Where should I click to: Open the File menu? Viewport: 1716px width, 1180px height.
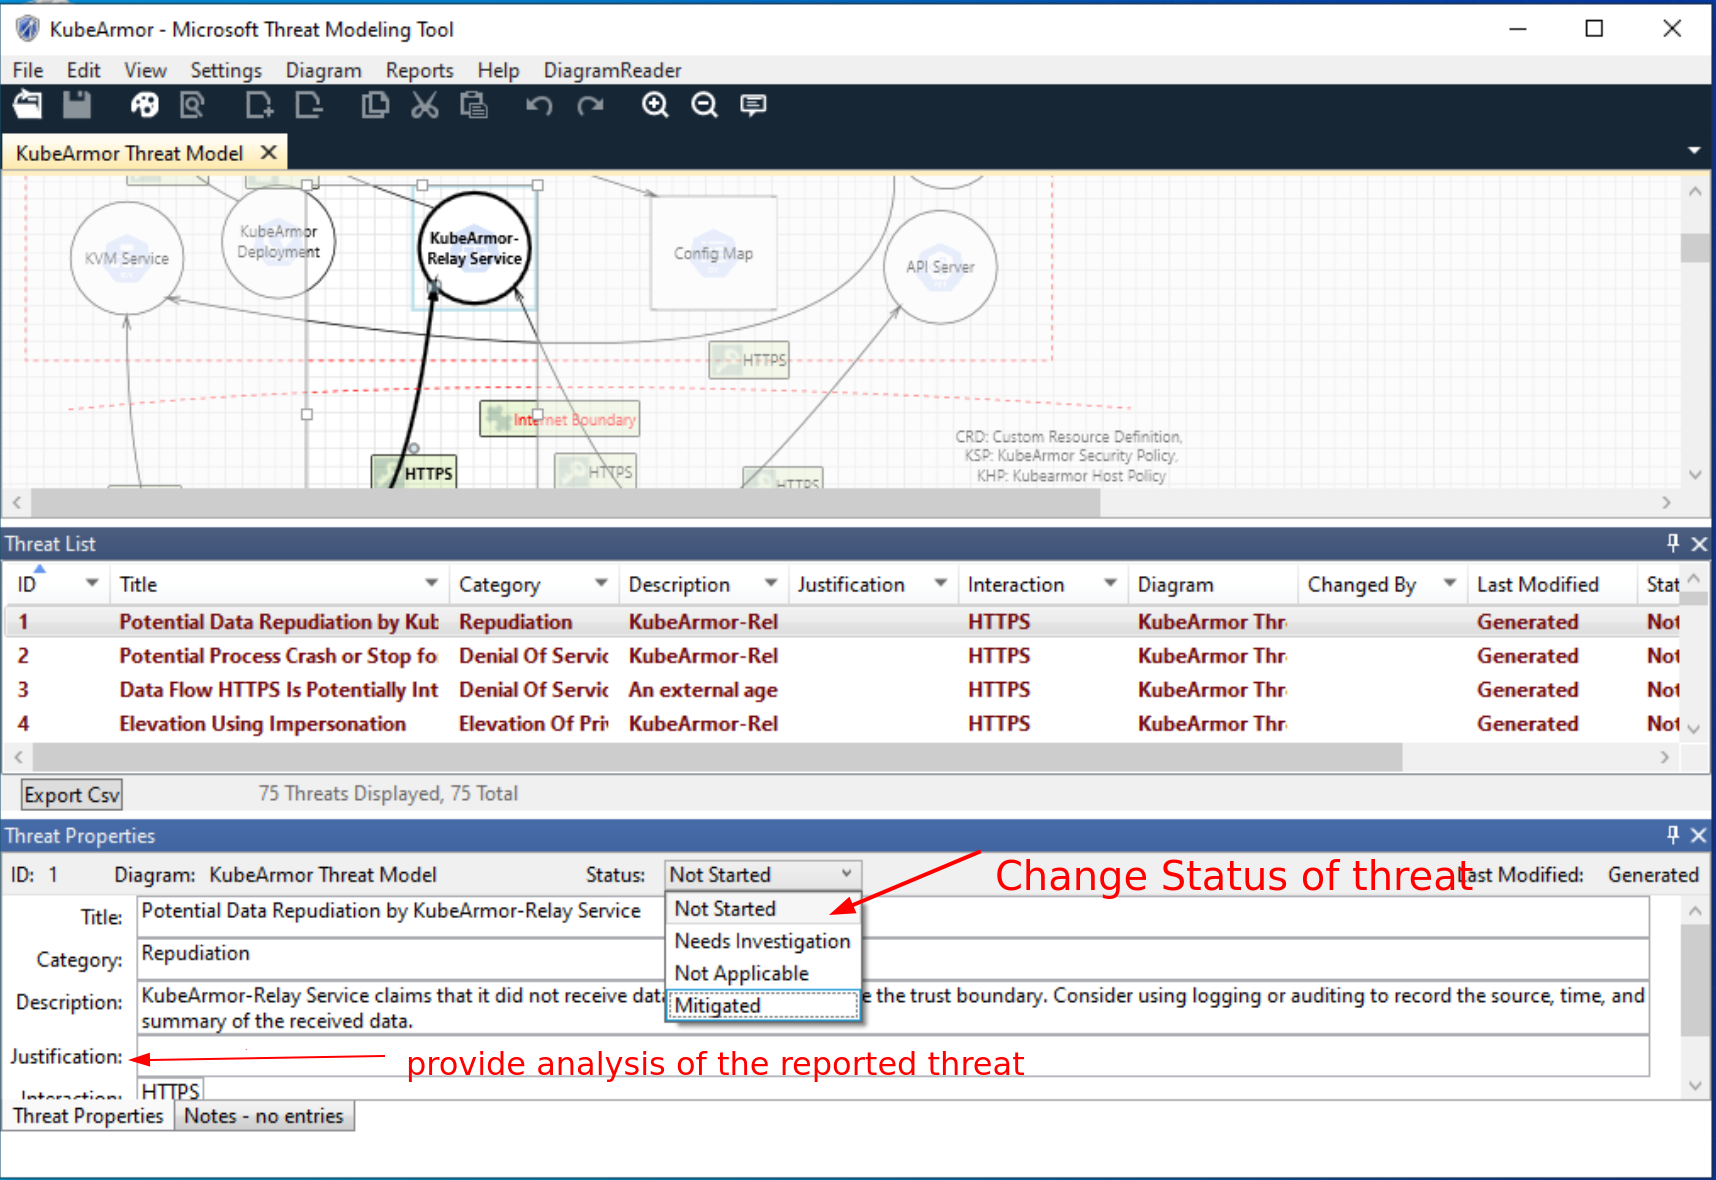pyautogui.click(x=28, y=70)
